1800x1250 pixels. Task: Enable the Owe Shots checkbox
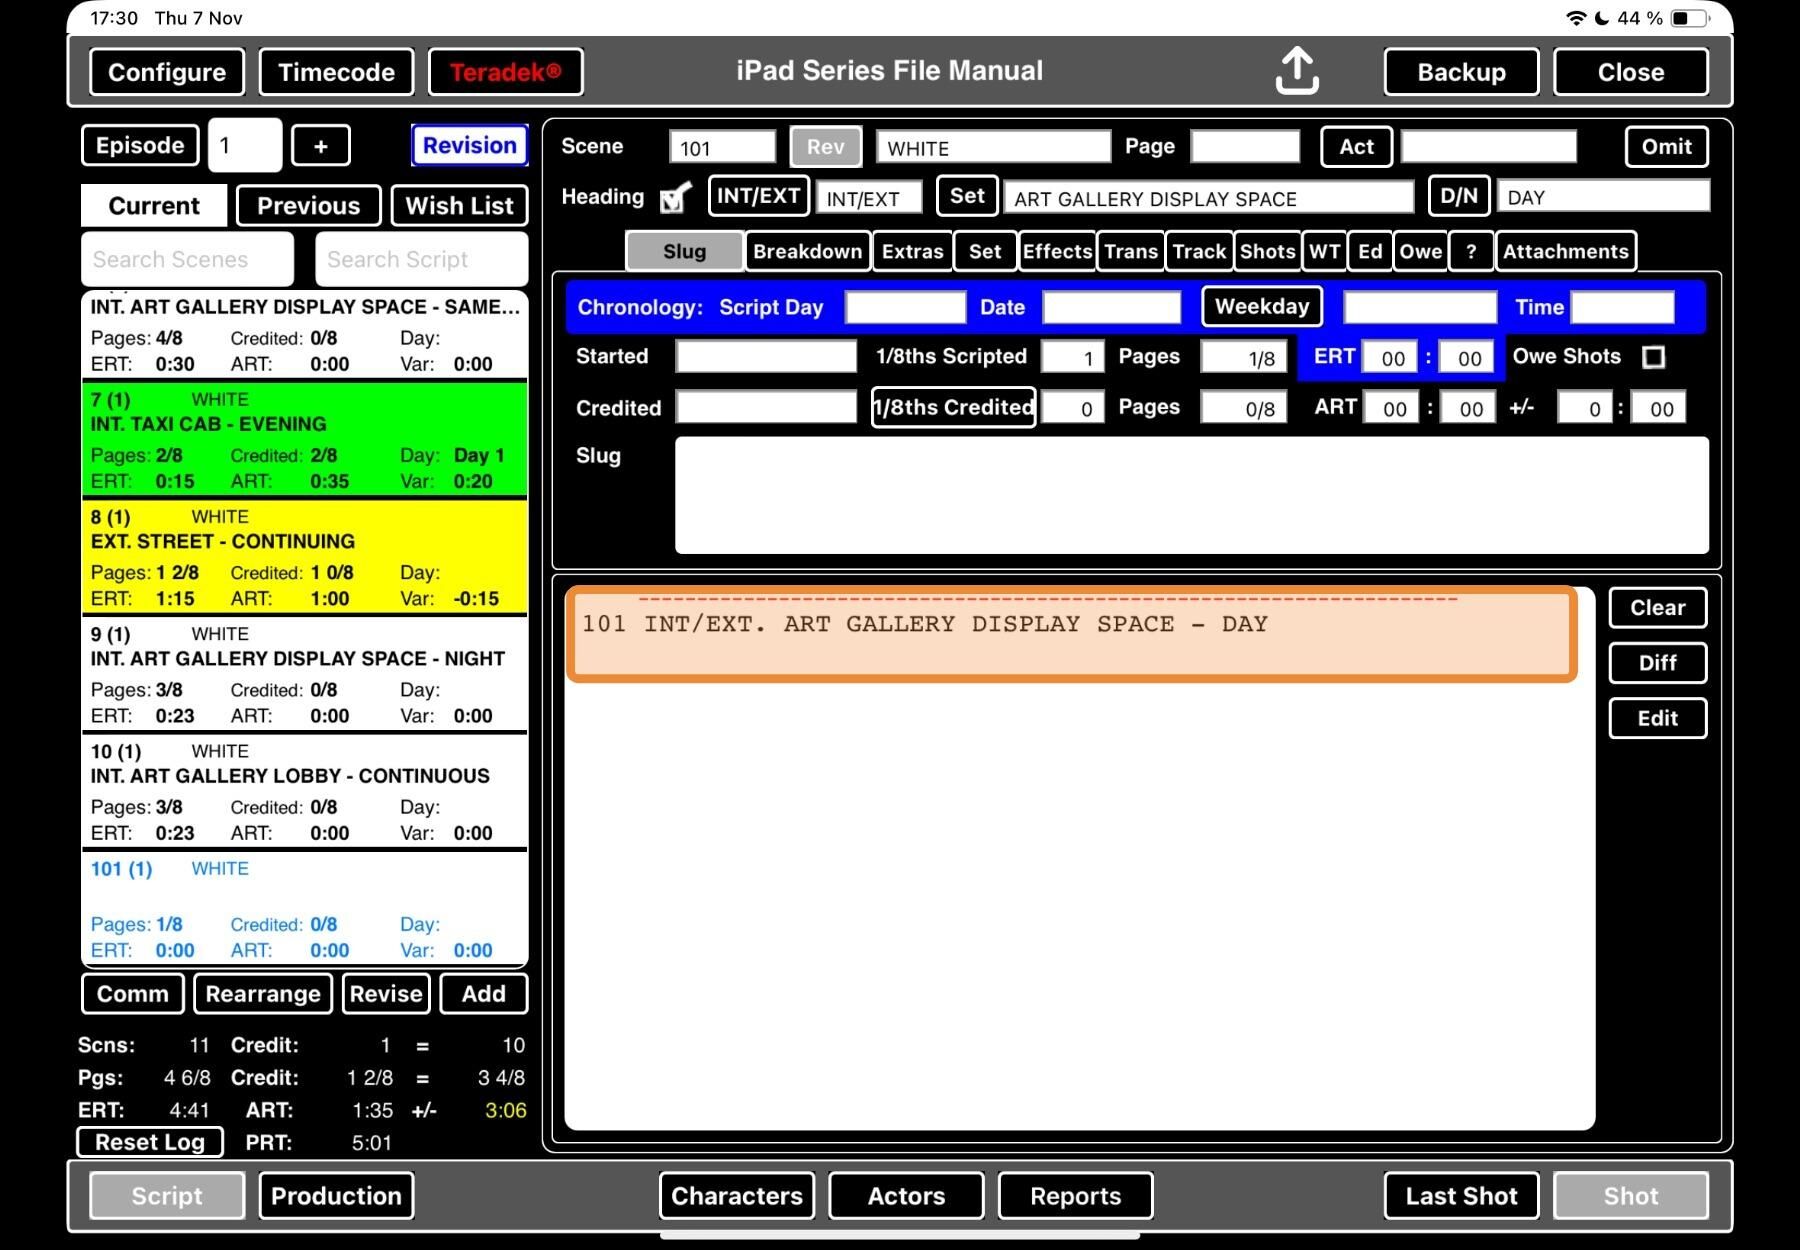(x=1653, y=357)
